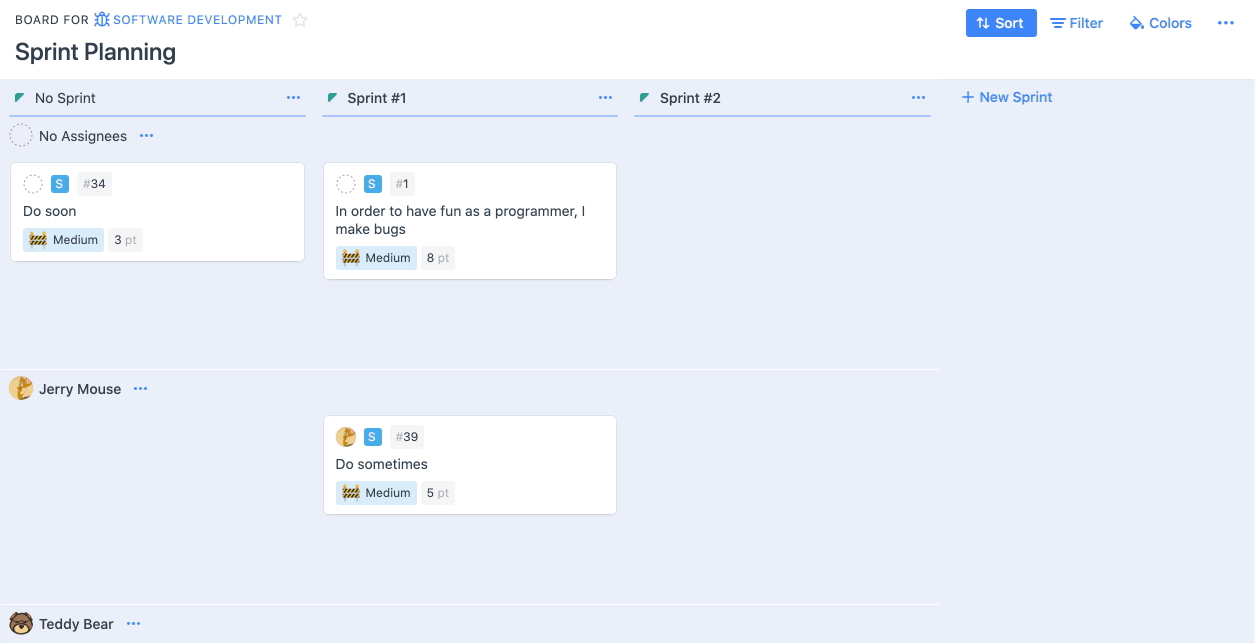1255x643 pixels.
Task: Click the green flag on the No Sprint column
Action: [x=19, y=97]
